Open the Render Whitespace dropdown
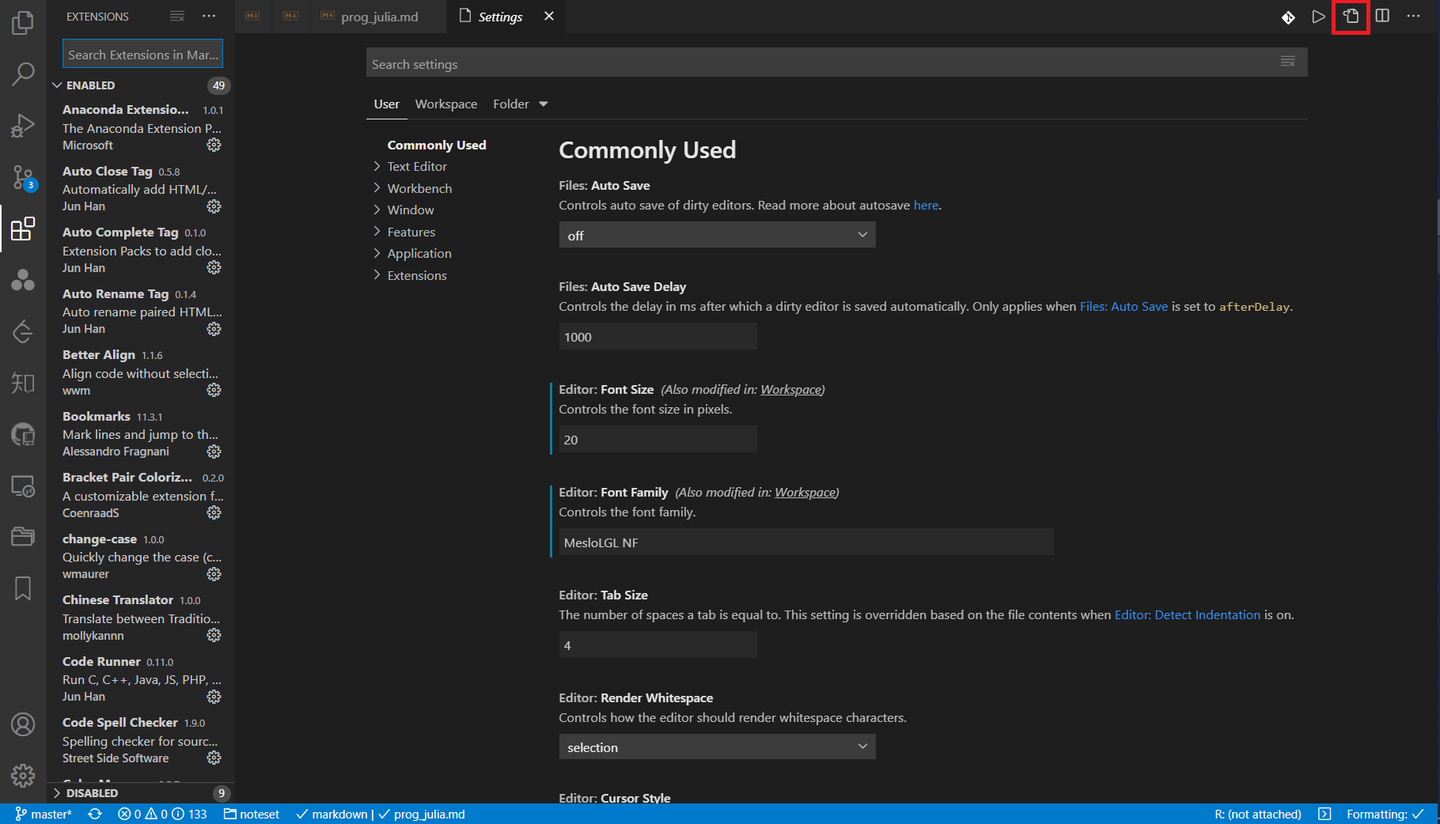1440x824 pixels. (716, 746)
